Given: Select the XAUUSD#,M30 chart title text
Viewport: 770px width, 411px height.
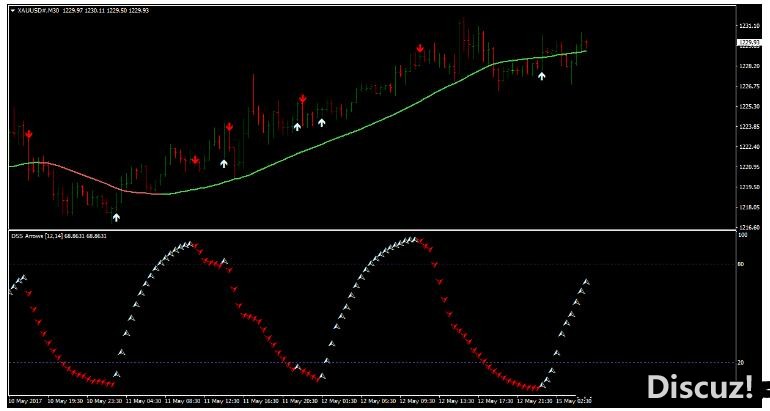Looking at the screenshot, I should pos(38,10).
